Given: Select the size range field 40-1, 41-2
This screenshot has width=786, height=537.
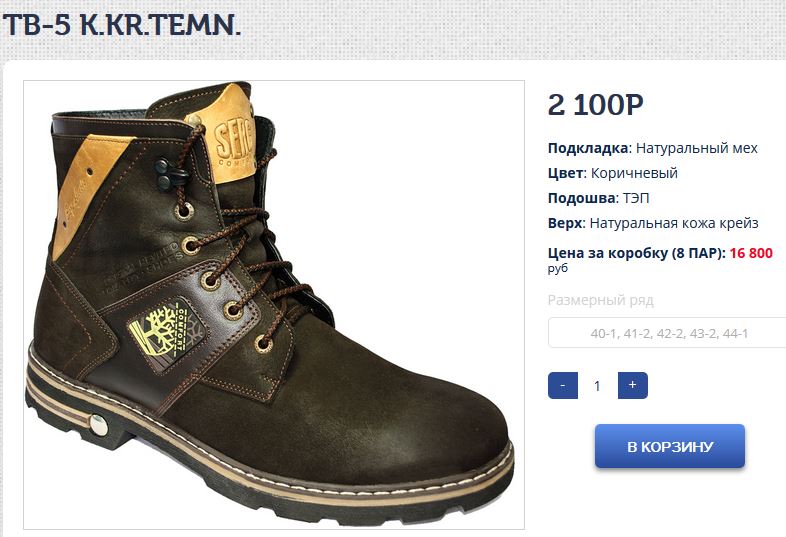Looking at the screenshot, I should [667, 333].
